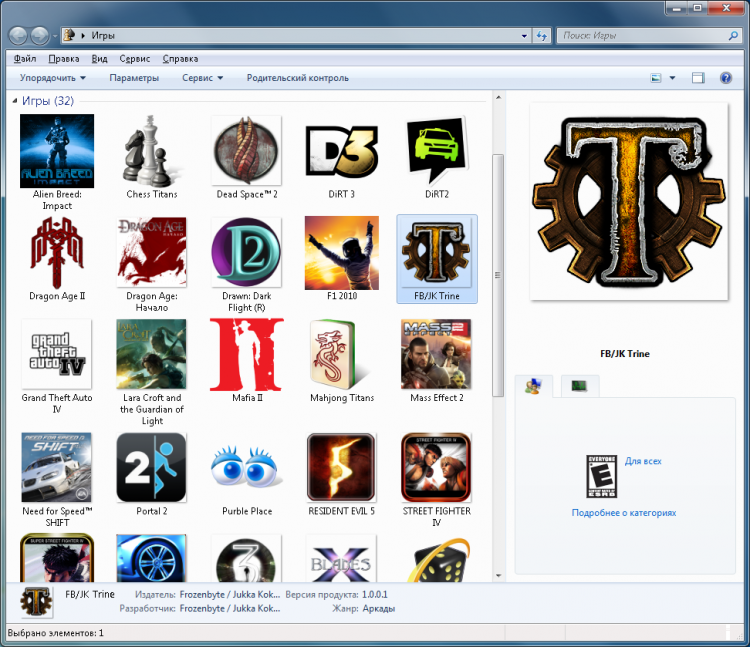Image resolution: width=750 pixels, height=647 pixels.
Task: Click the Forward navigation arrow
Action: point(40,36)
